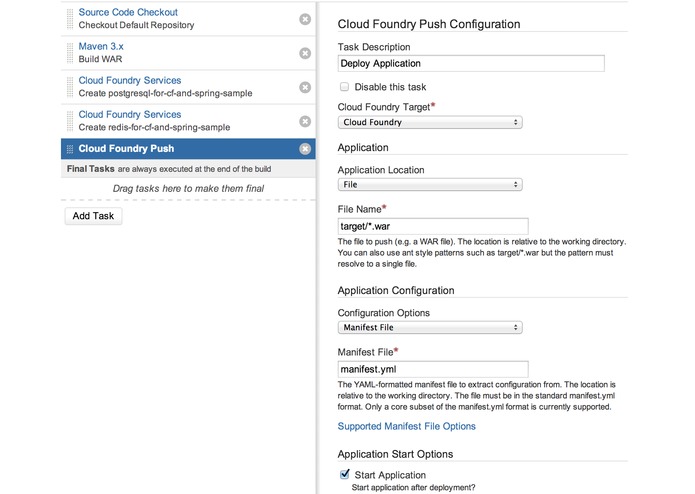The image size is (695, 494).
Task: Click the 'Cloud Foundry Push Configuration' heading
Action: (x=429, y=24)
